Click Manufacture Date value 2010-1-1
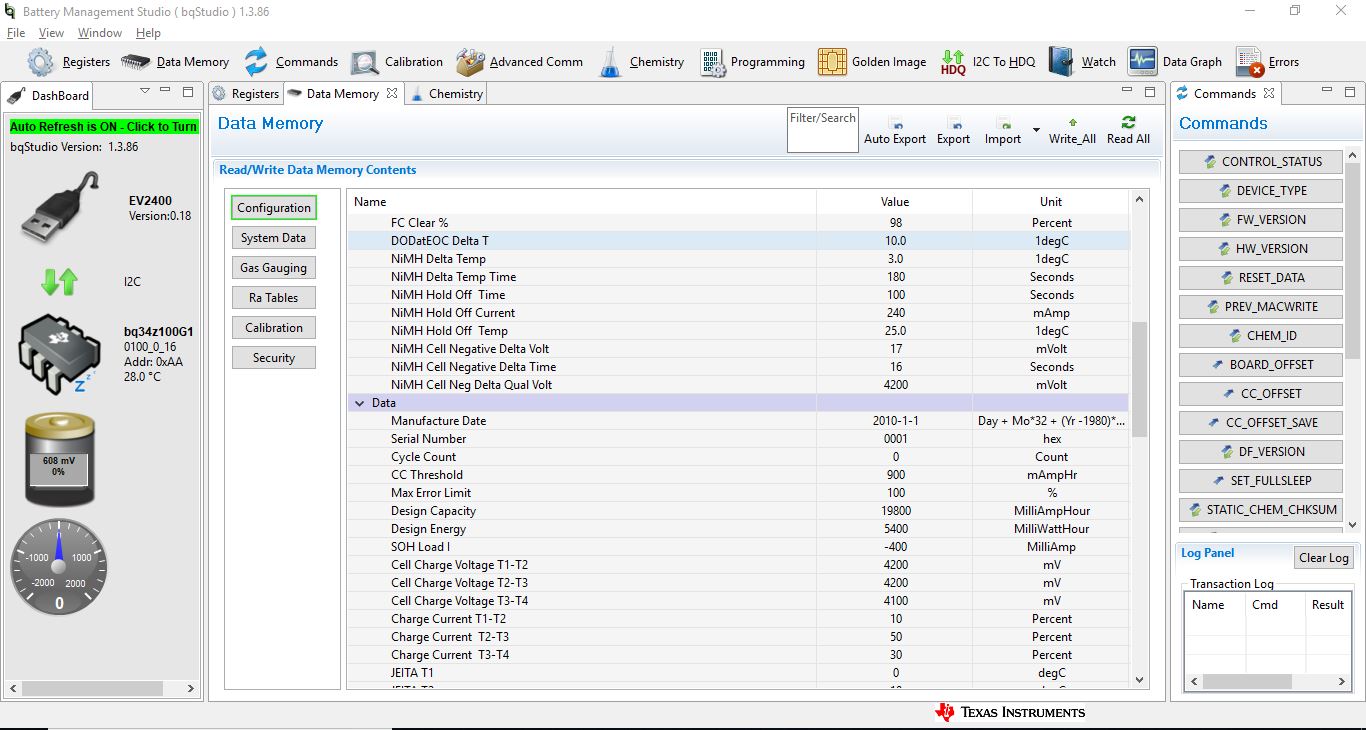1366x730 pixels. click(x=895, y=421)
